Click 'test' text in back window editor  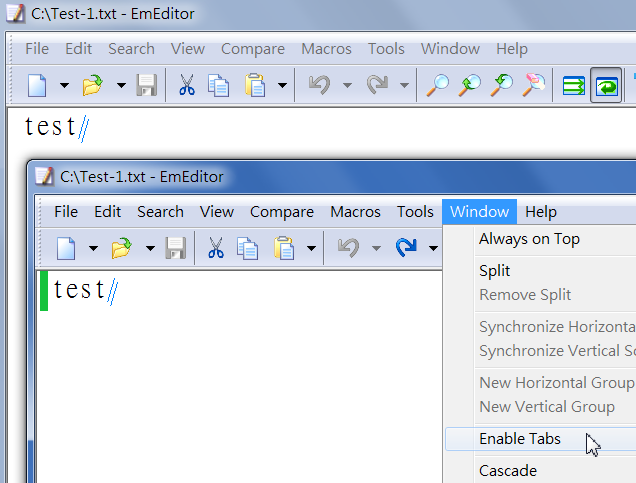tap(50, 127)
